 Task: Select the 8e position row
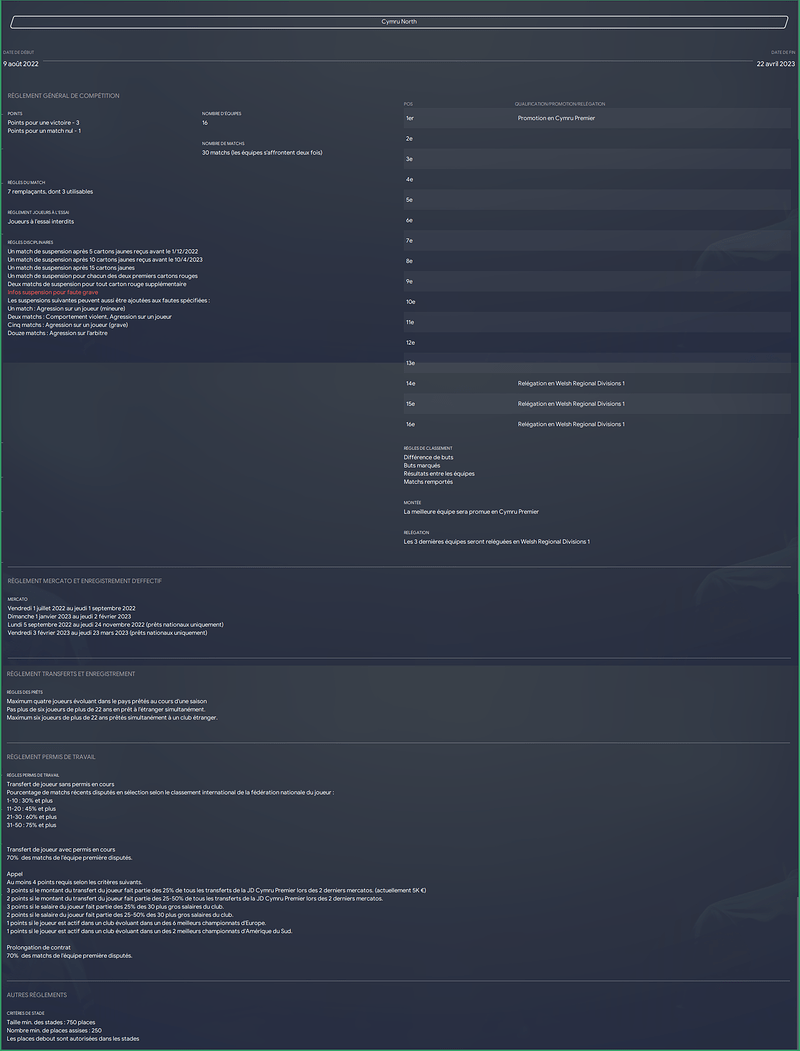coord(597,261)
